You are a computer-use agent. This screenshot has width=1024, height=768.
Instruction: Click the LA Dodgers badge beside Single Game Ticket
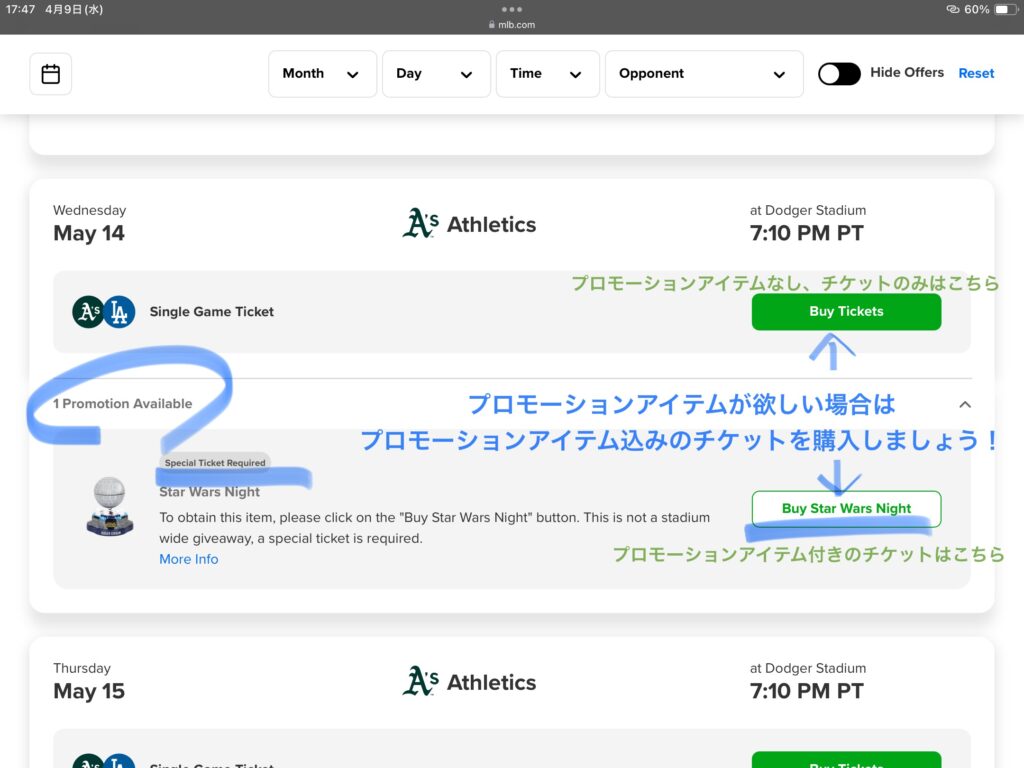119,312
